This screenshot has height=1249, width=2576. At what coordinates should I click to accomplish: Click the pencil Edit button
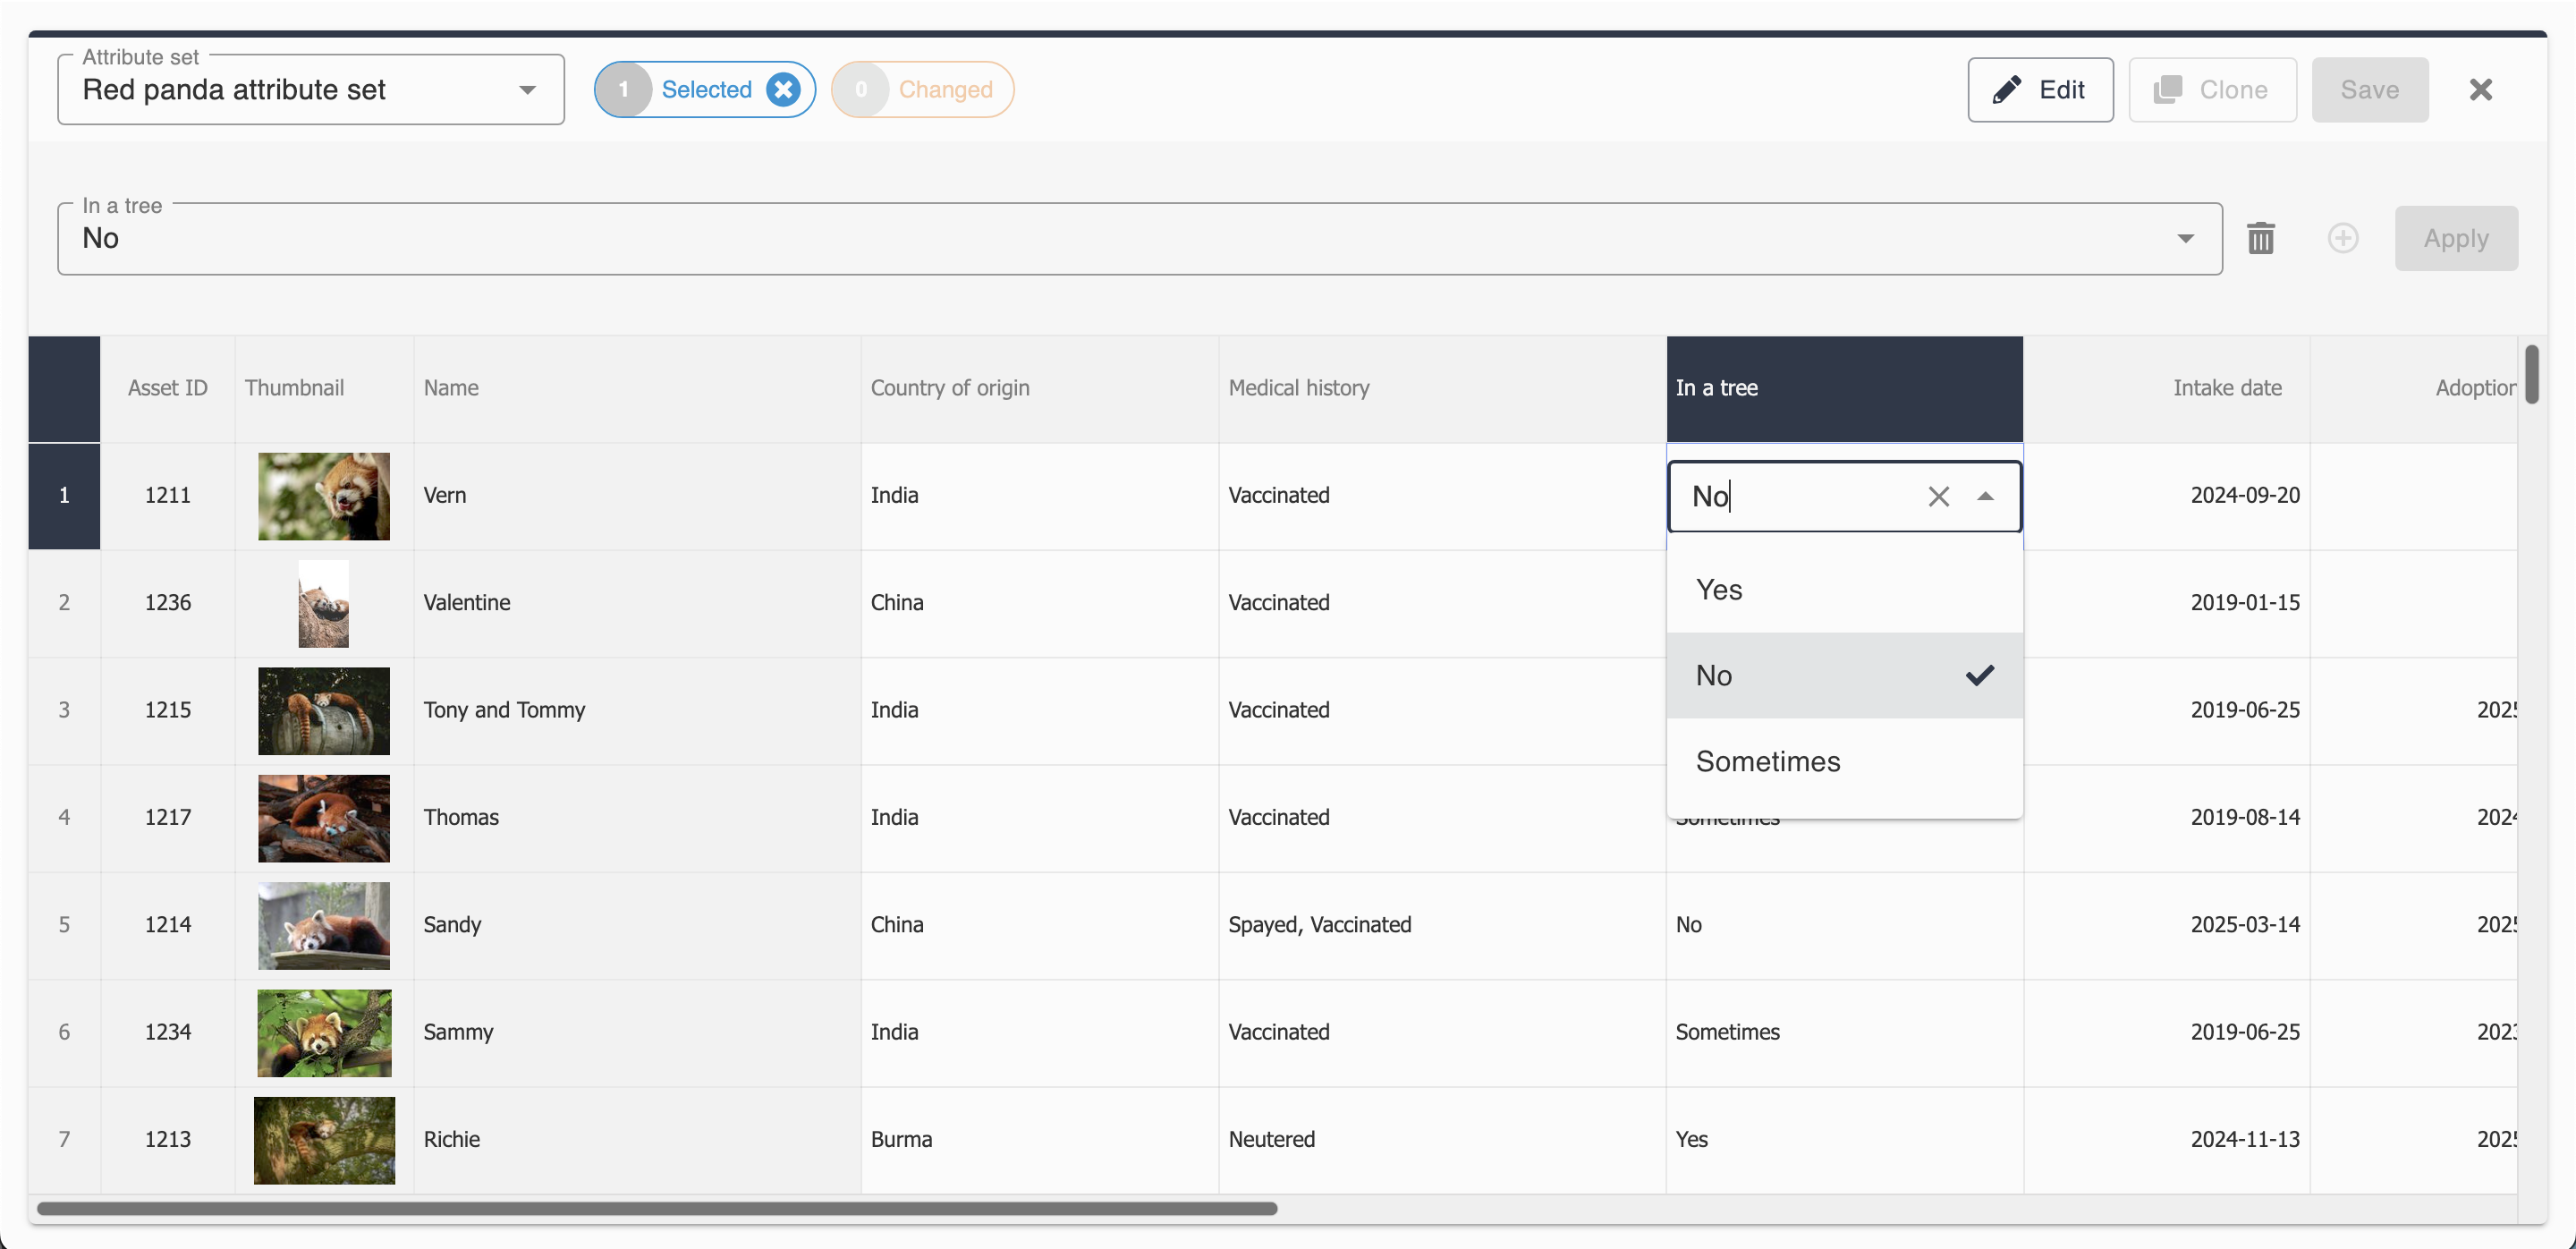[2039, 90]
